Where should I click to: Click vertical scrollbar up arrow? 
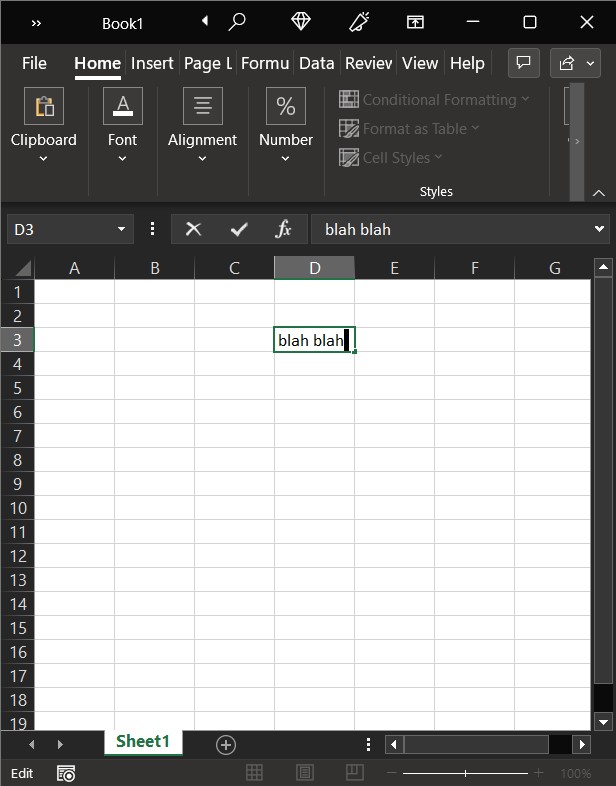pos(603,267)
